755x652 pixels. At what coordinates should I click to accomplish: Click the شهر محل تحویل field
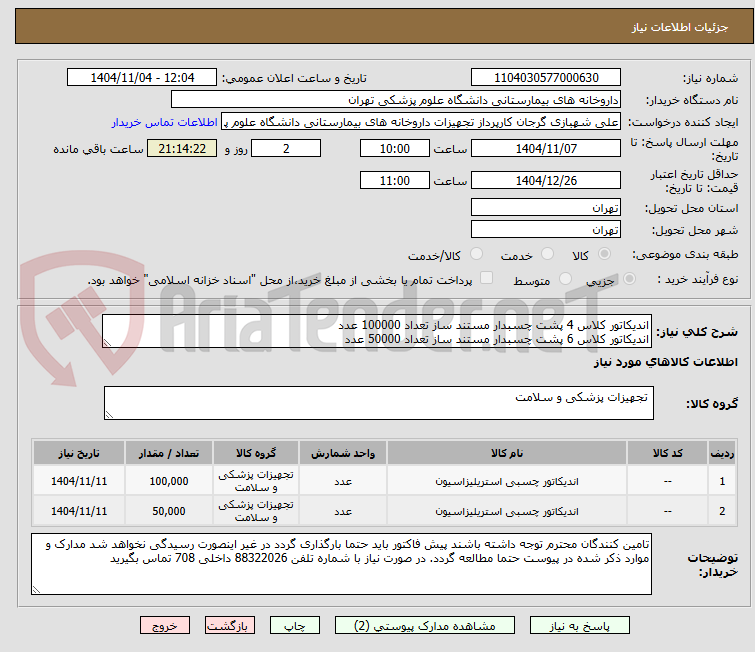[546, 230]
